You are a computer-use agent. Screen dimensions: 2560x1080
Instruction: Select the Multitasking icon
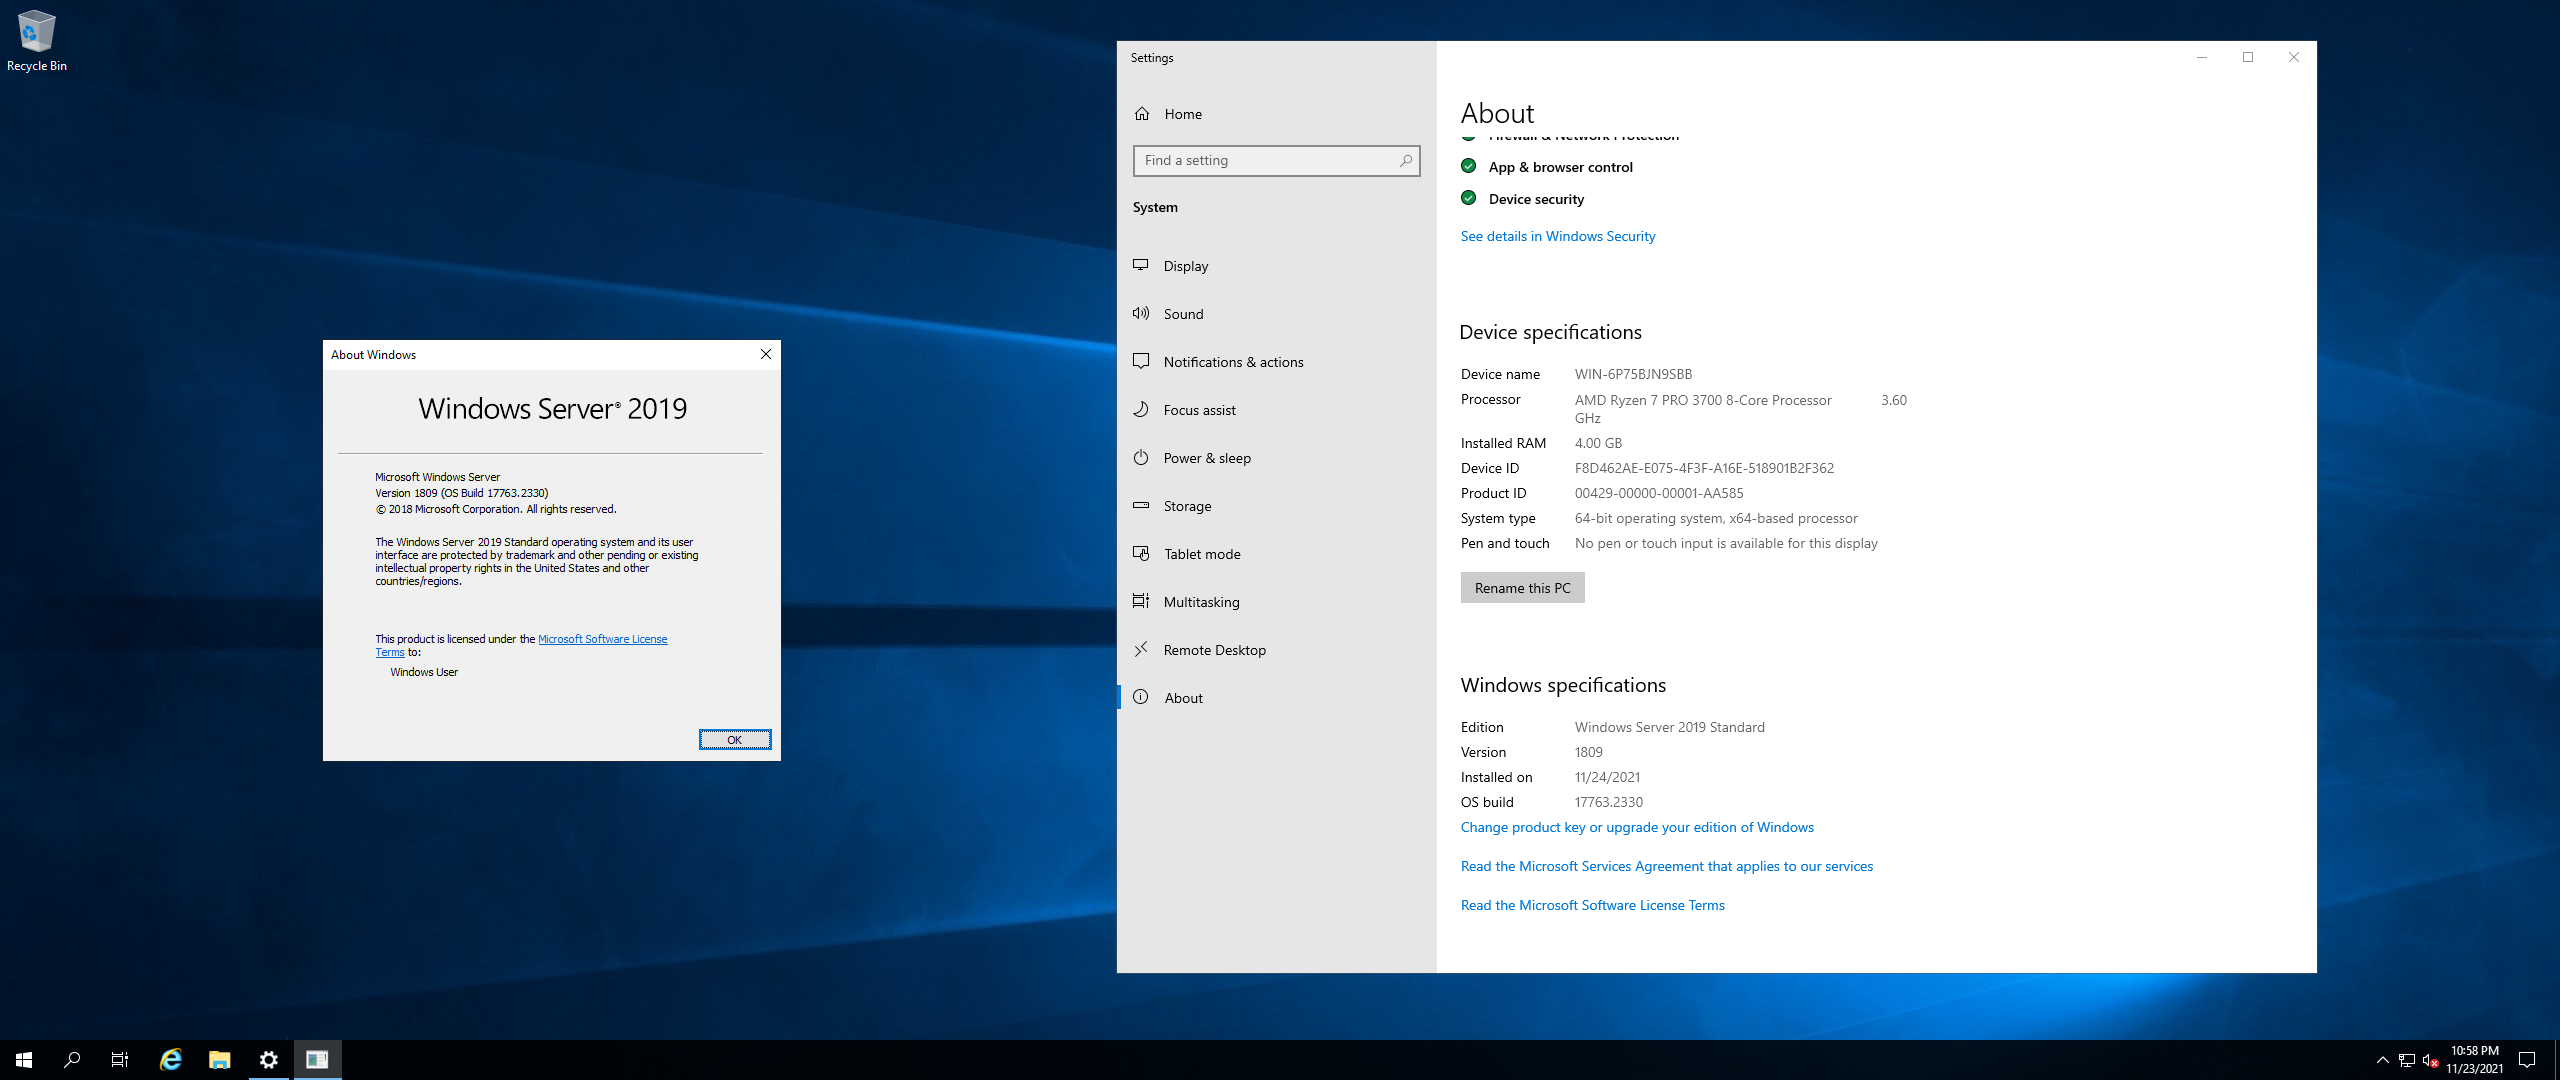1141,601
